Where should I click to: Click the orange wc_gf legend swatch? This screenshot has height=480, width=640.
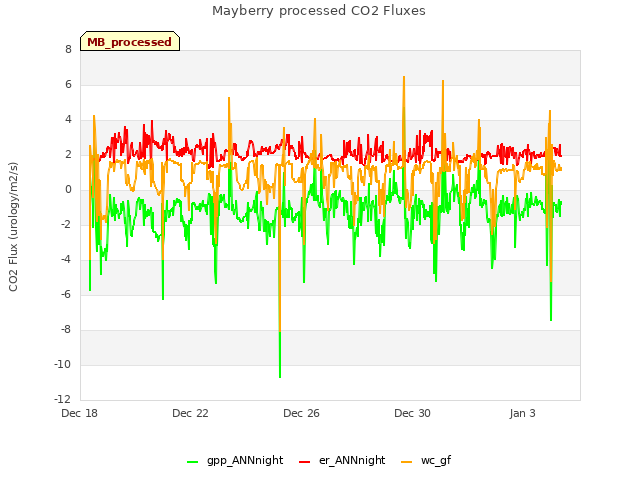point(407,462)
